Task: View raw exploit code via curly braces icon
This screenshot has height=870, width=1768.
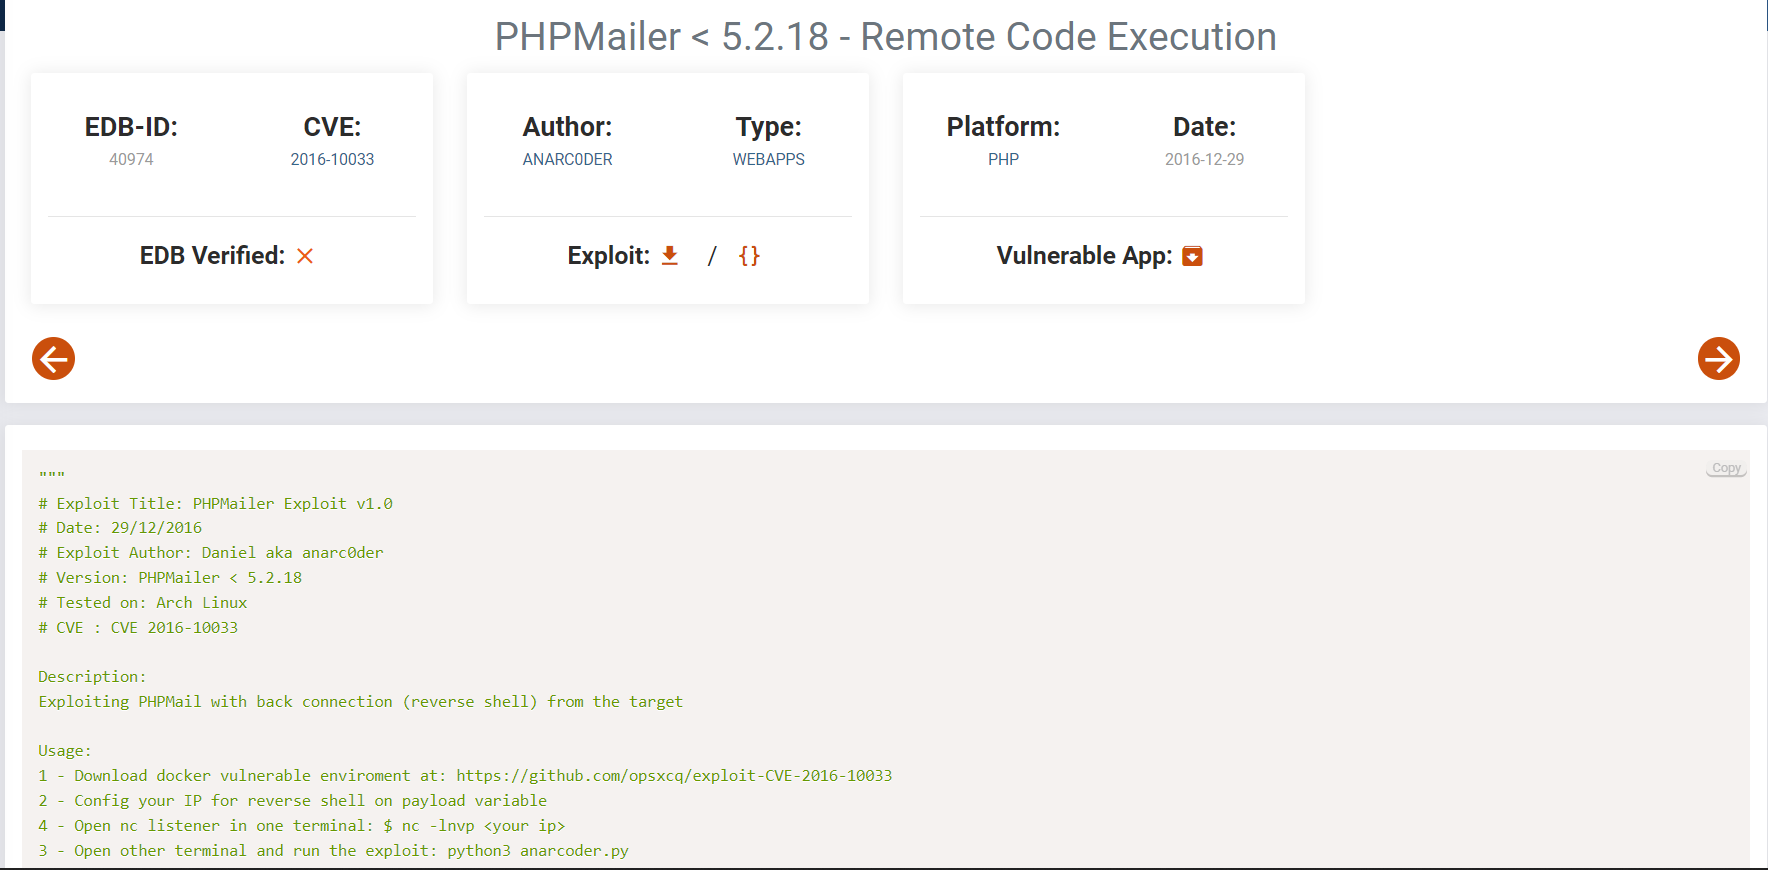Action: click(749, 256)
